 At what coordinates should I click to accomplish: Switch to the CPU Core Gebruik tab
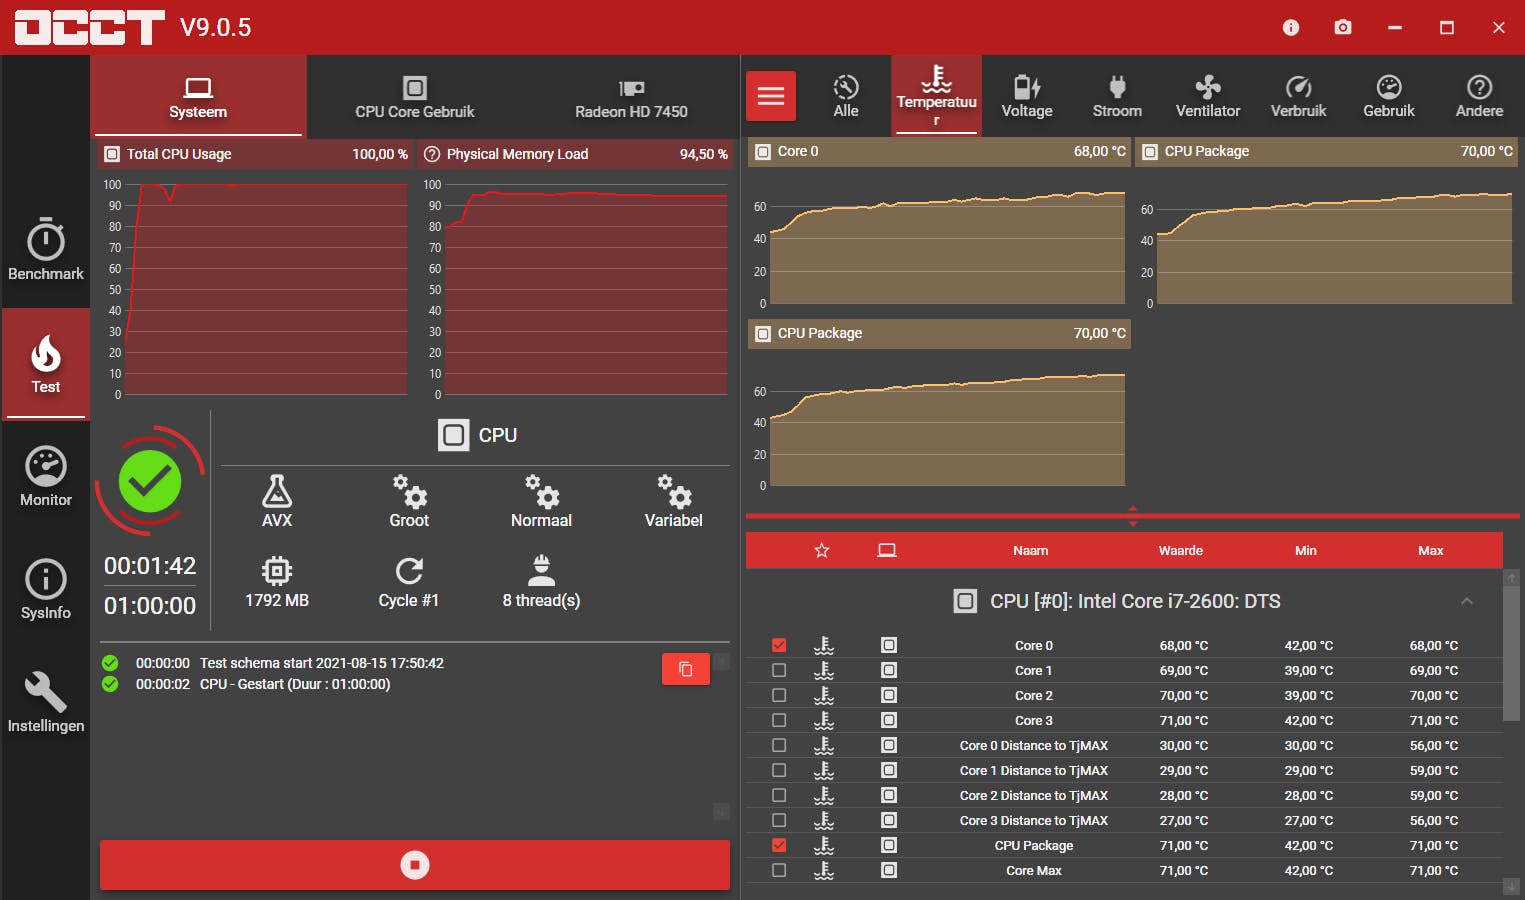[x=415, y=96]
